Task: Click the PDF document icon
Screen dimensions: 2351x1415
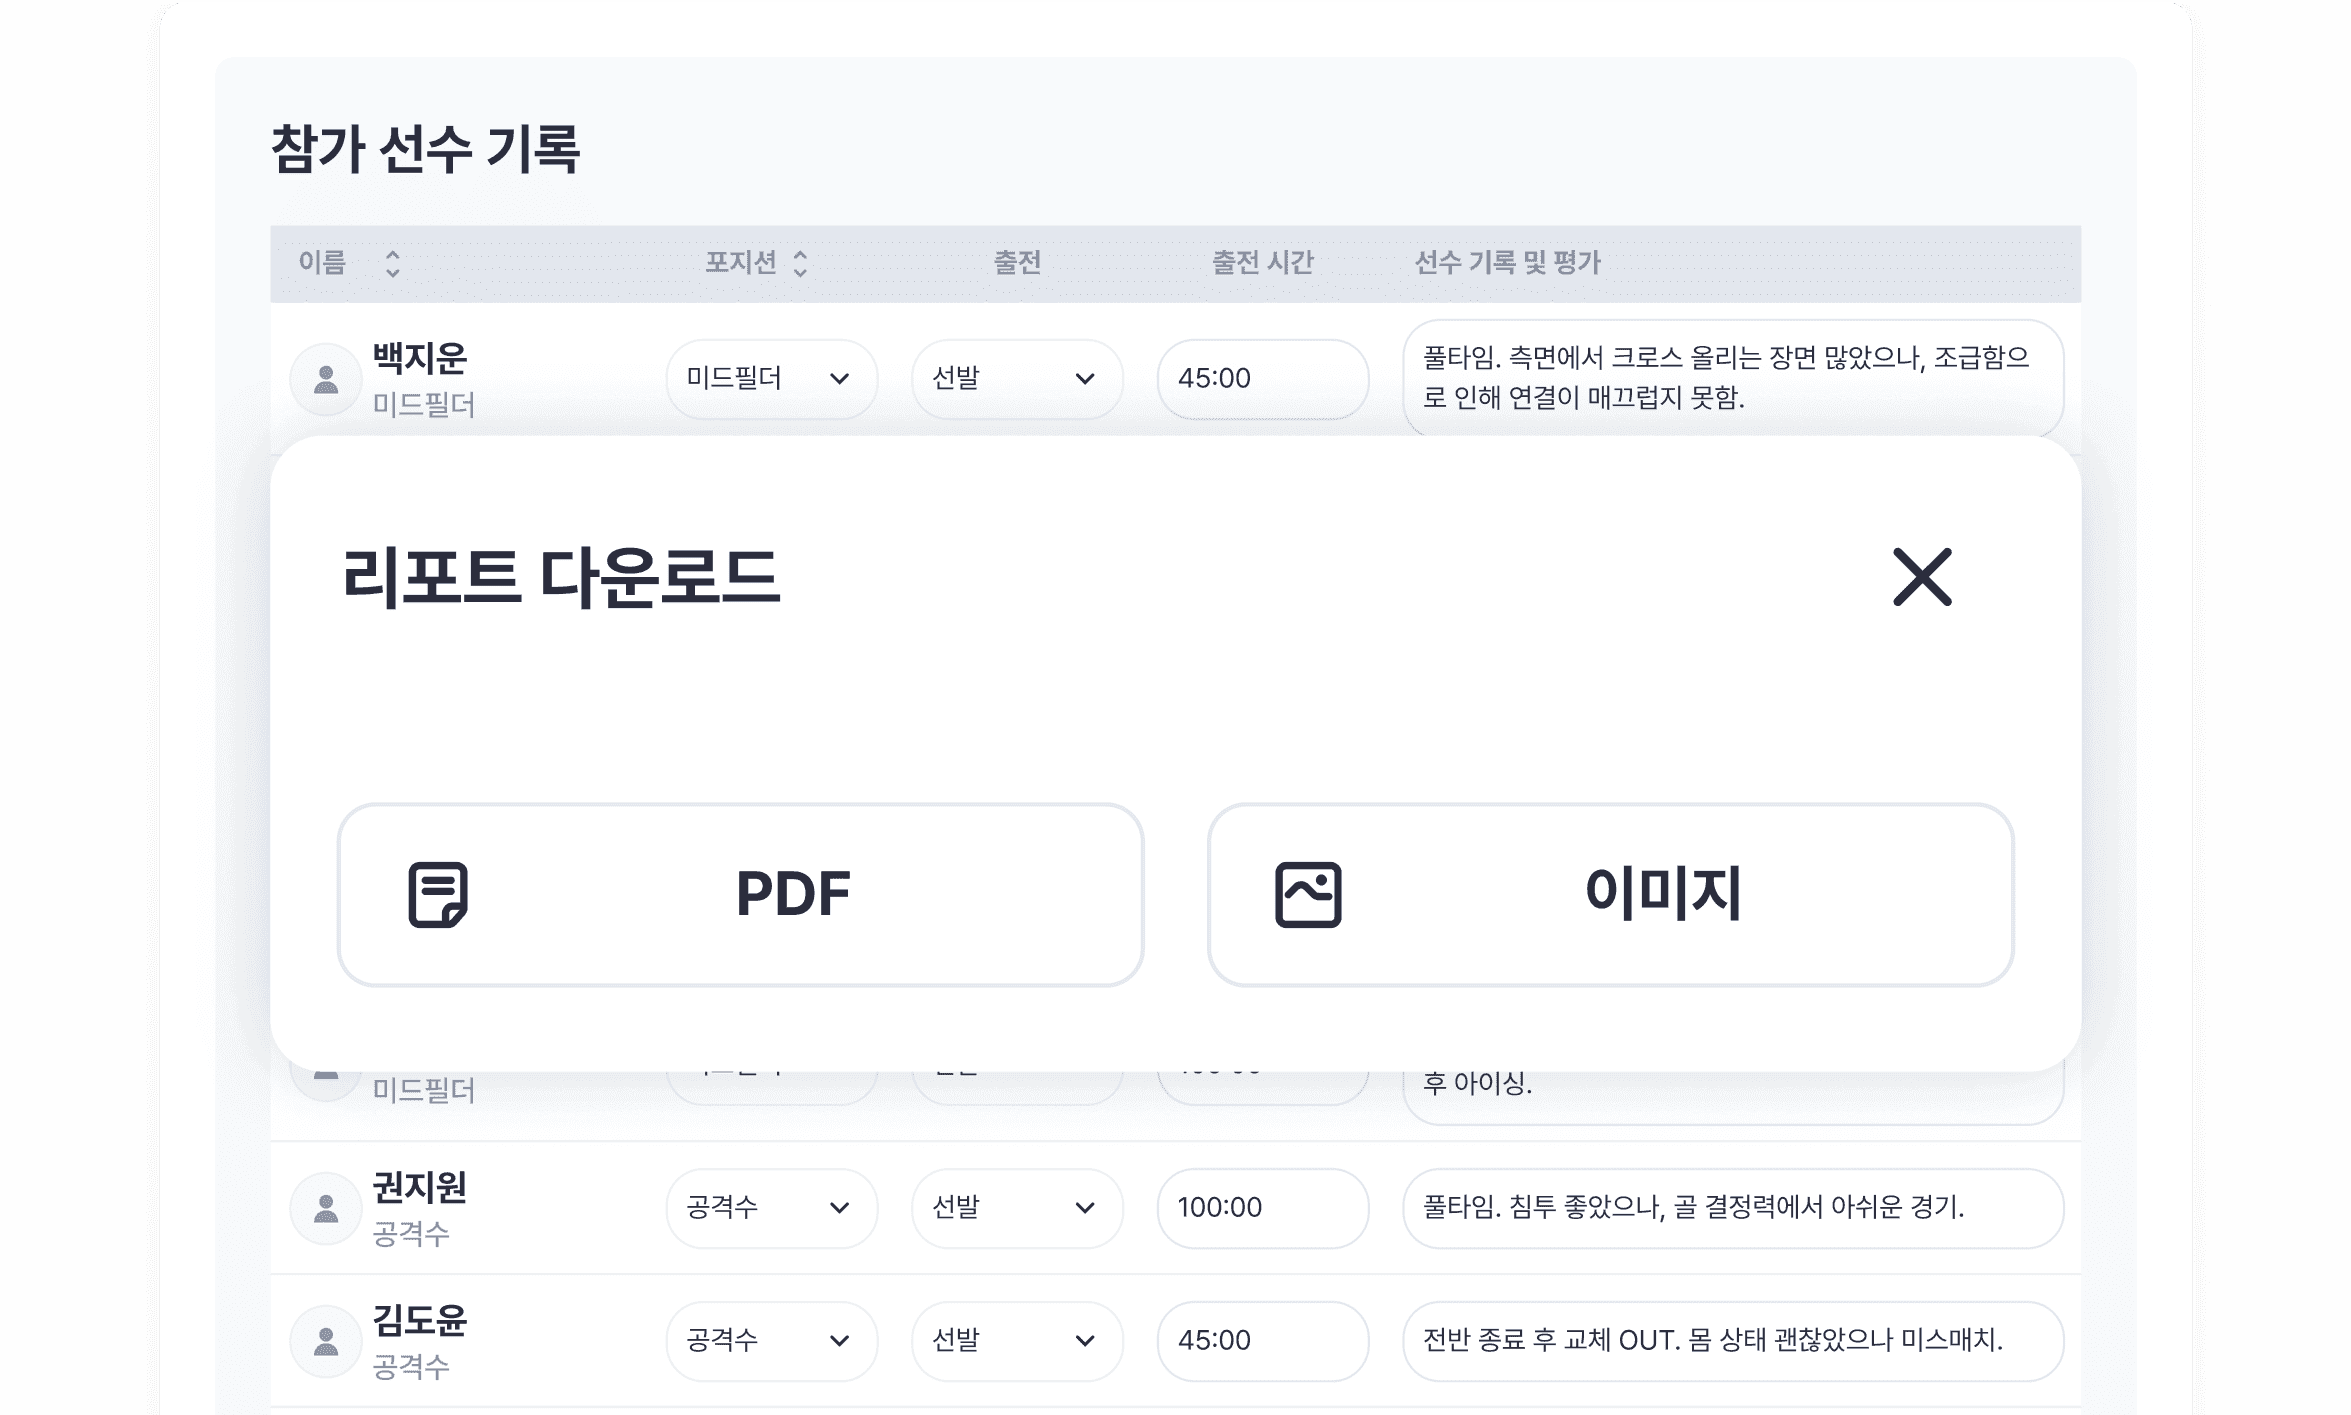Action: [x=438, y=894]
